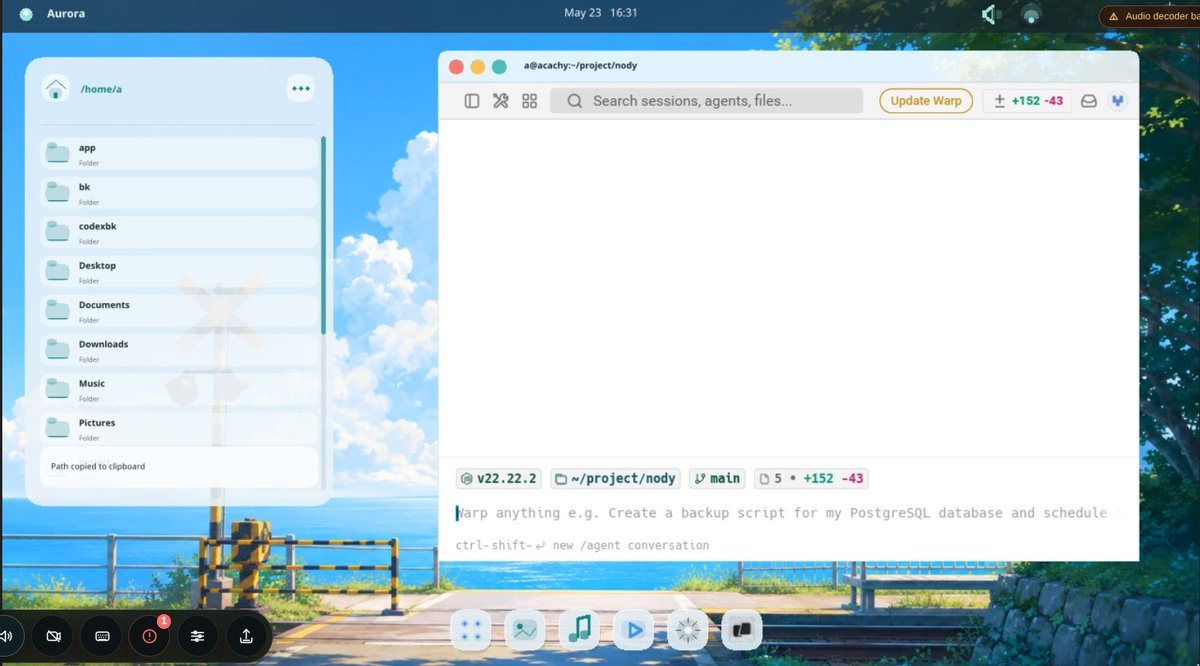
Task: Open the app folder
Action: click(179, 154)
